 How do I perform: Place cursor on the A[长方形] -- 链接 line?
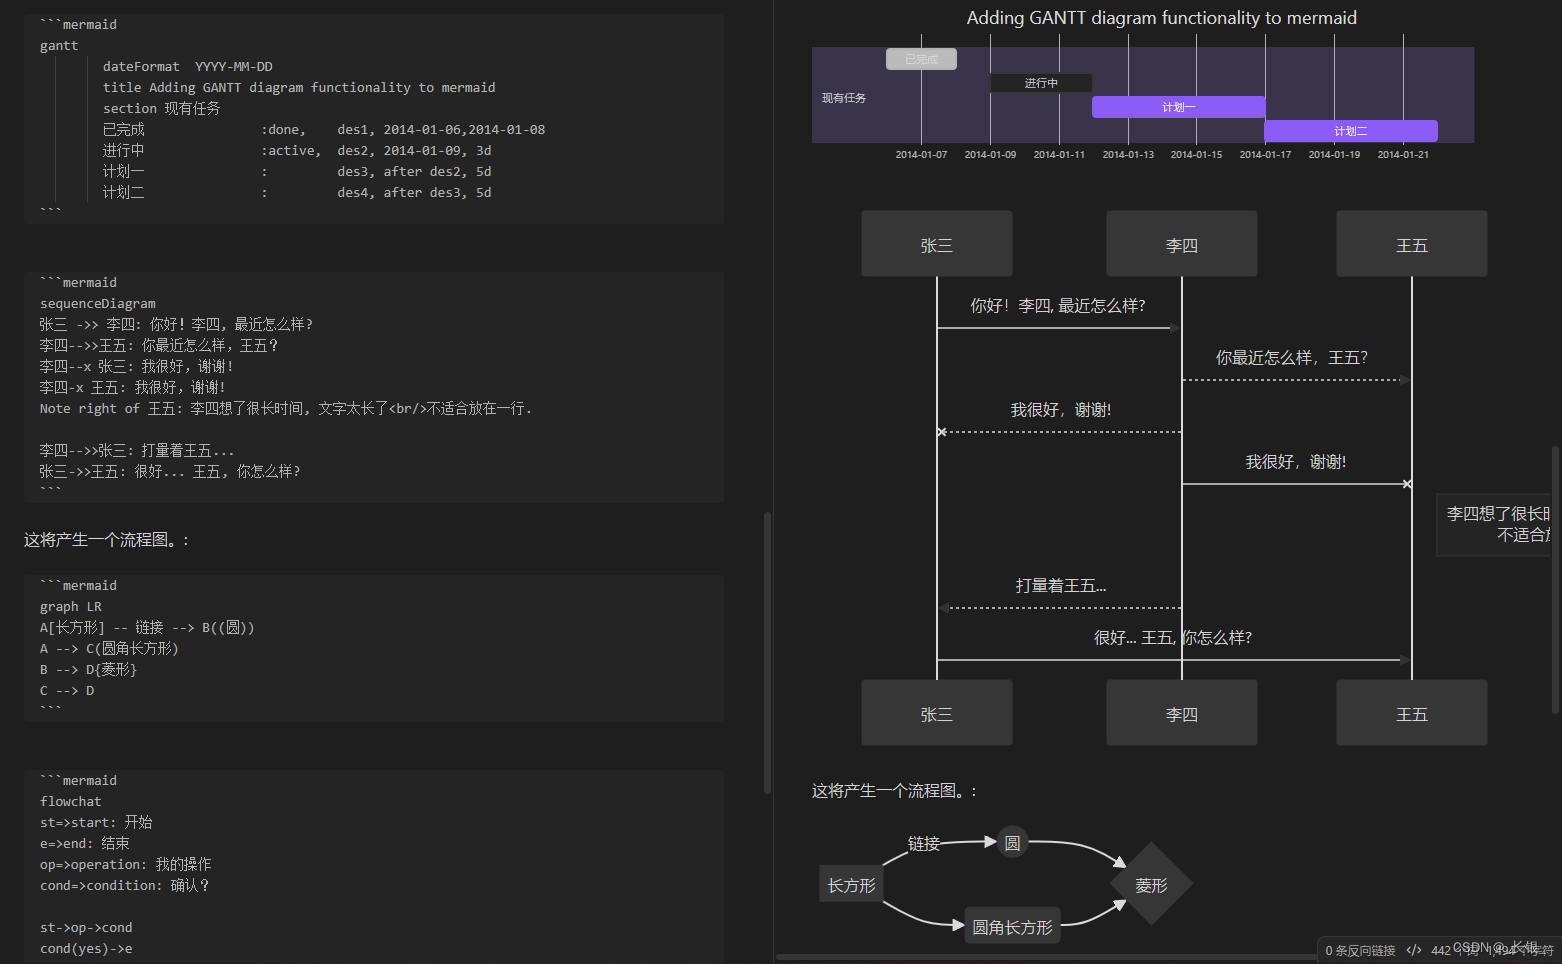click(147, 628)
